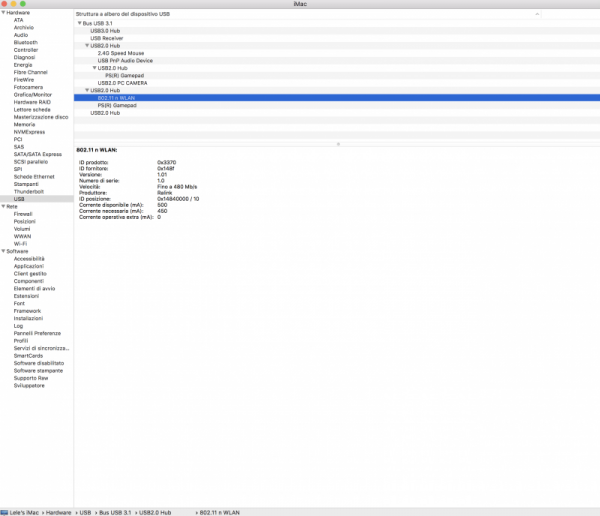Open the Audio hardware section

tap(21, 35)
